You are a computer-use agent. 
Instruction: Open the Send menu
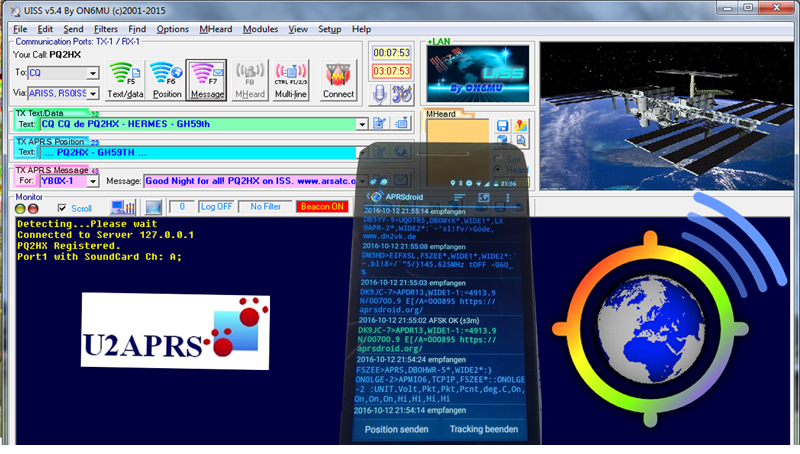[x=73, y=29]
